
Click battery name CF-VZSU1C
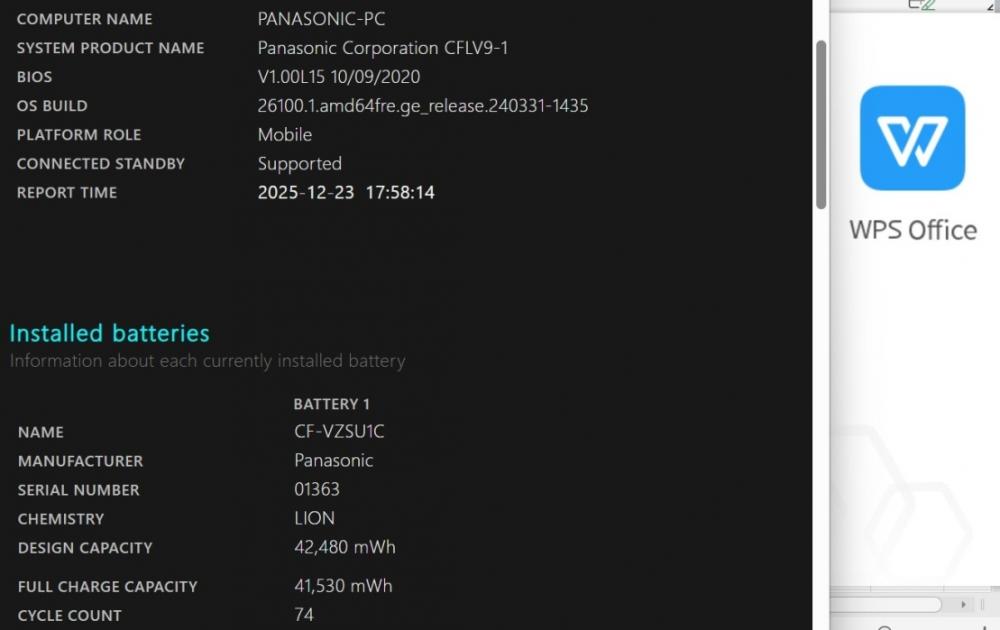(339, 432)
